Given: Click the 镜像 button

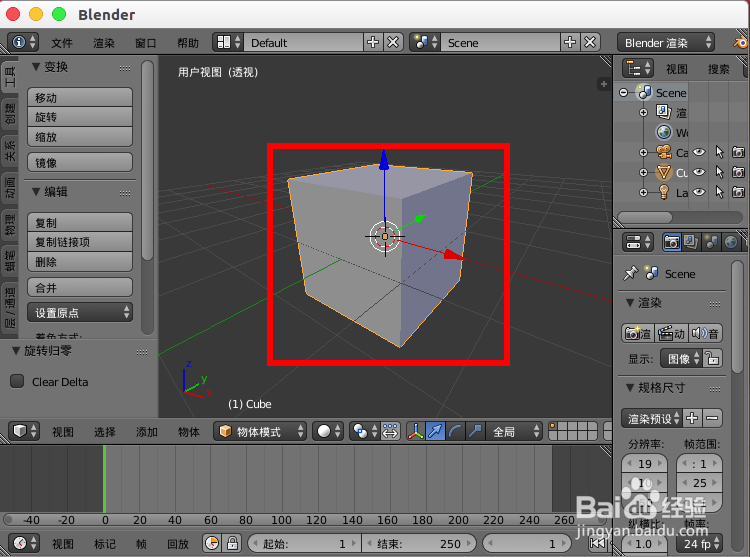Looking at the screenshot, I should pos(80,163).
